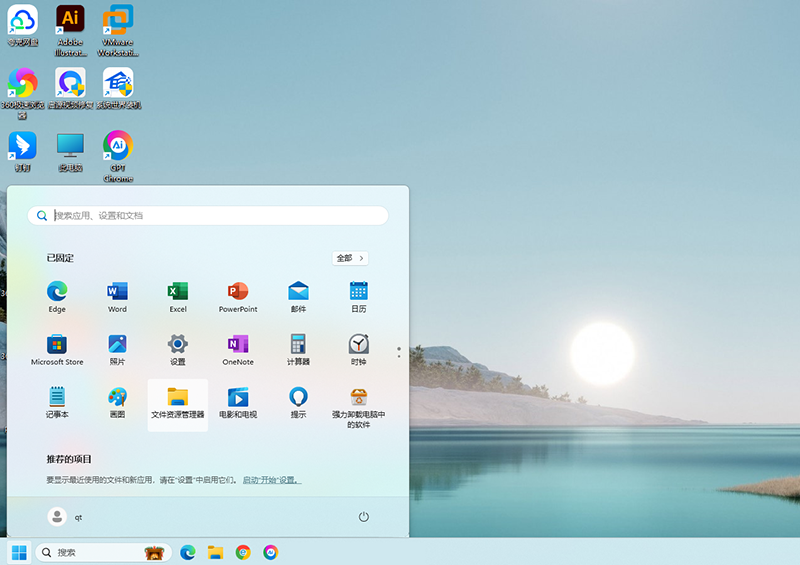This screenshot has height=565, width=800.
Task: Launch Word from the Start menu
Action: (x=117, y=297)
